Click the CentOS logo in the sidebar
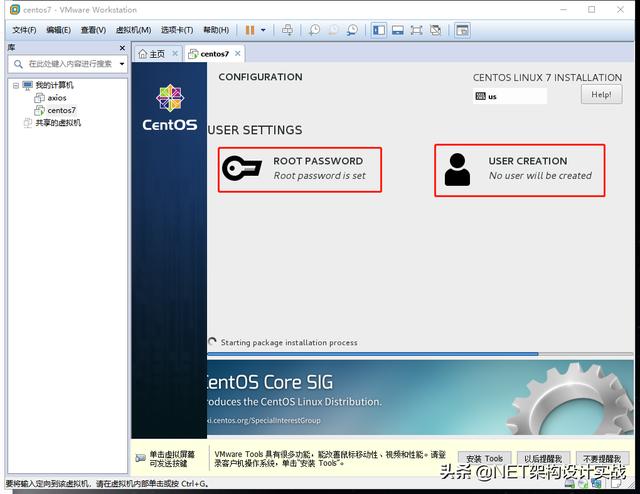This screenshot has height=494, width=640. [170, 108]
